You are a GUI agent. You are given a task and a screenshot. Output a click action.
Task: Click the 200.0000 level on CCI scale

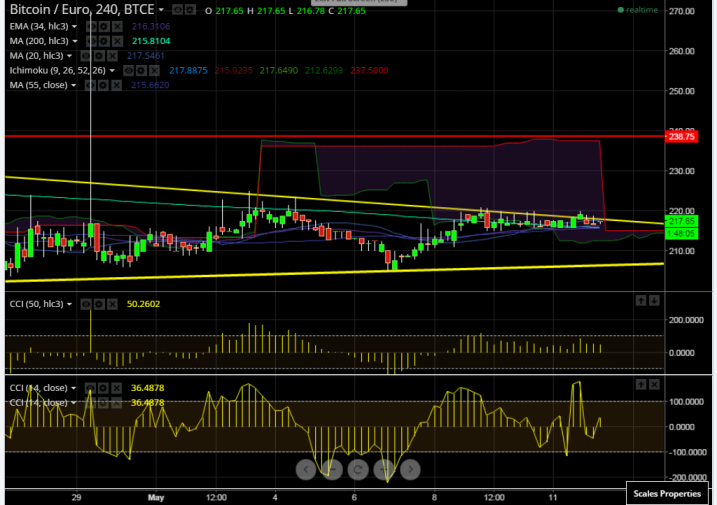point(686,320)
